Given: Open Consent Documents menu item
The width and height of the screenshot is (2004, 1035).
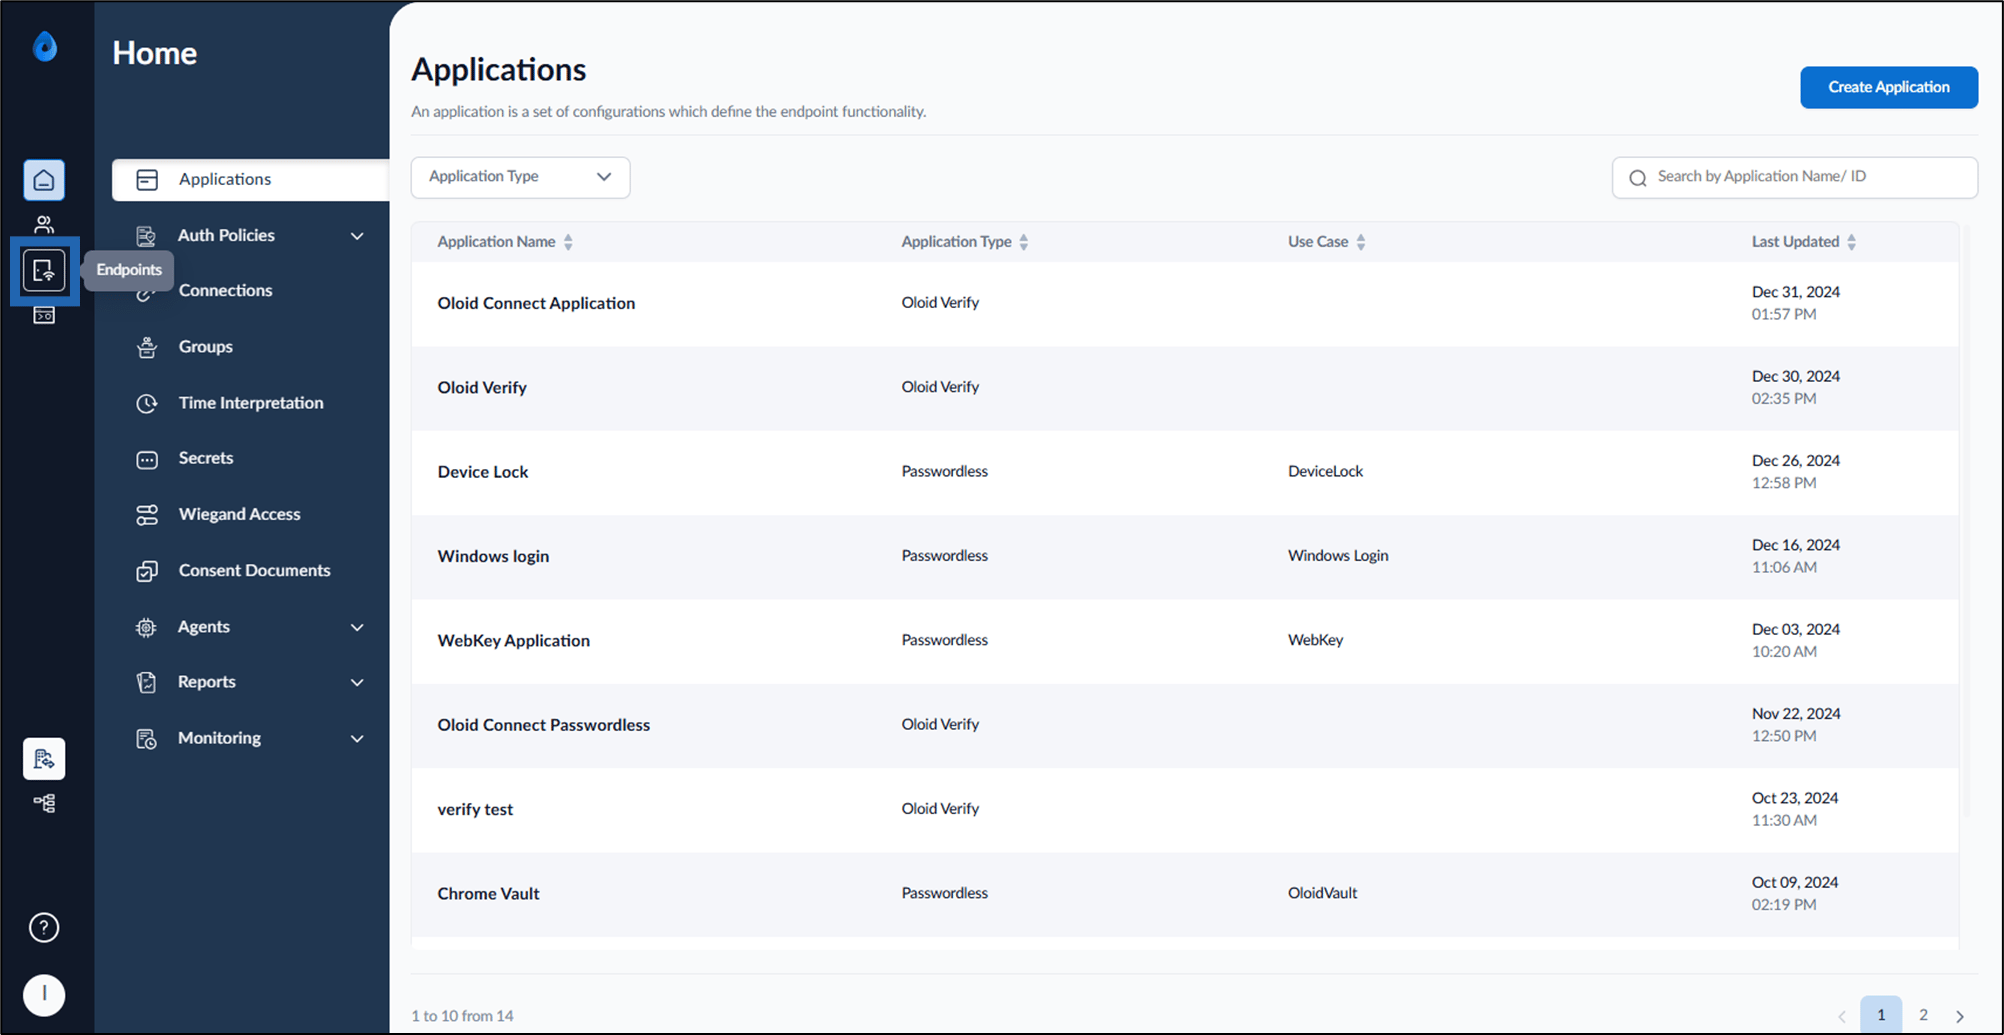Looking at the screenshot, I should pos(254,570).
